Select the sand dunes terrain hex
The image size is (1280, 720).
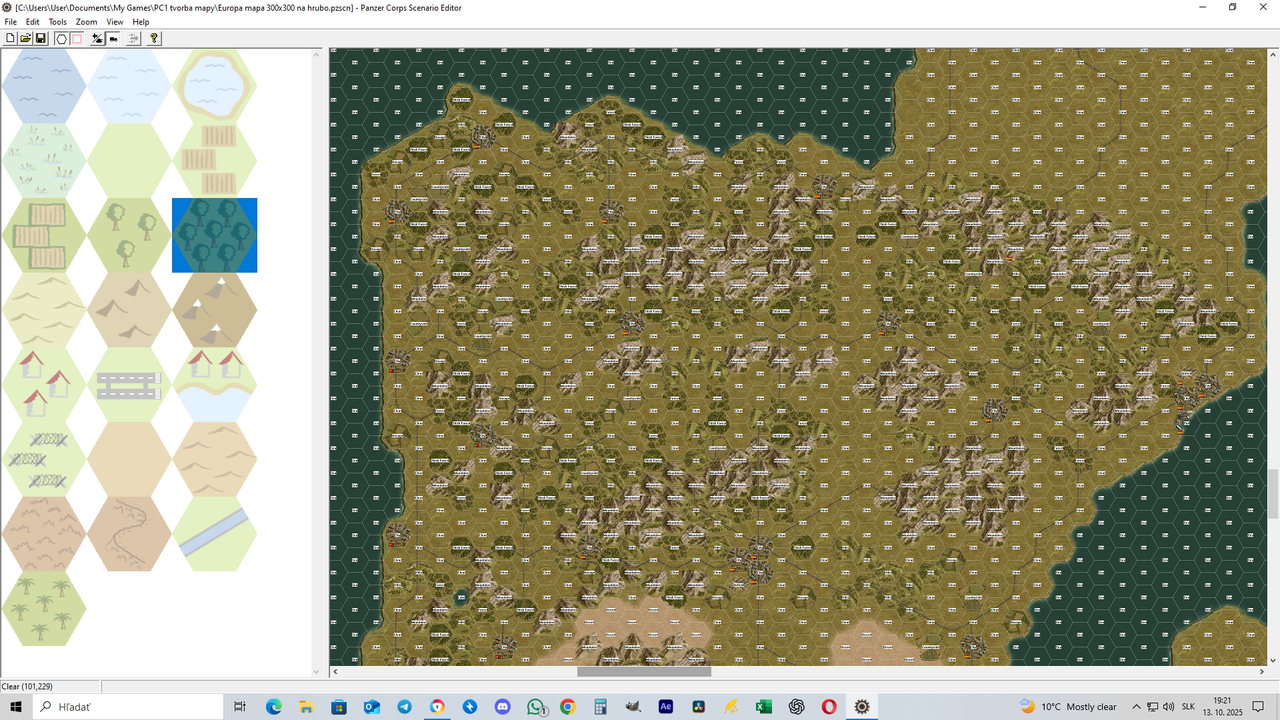pyautogui.click(x=215, y=459)
